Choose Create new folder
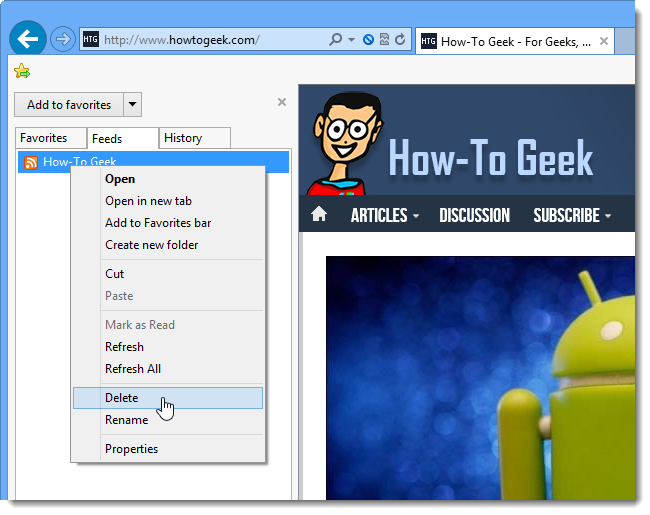The width and height of the screenshot is (650, 515). (x=168, y=245)
